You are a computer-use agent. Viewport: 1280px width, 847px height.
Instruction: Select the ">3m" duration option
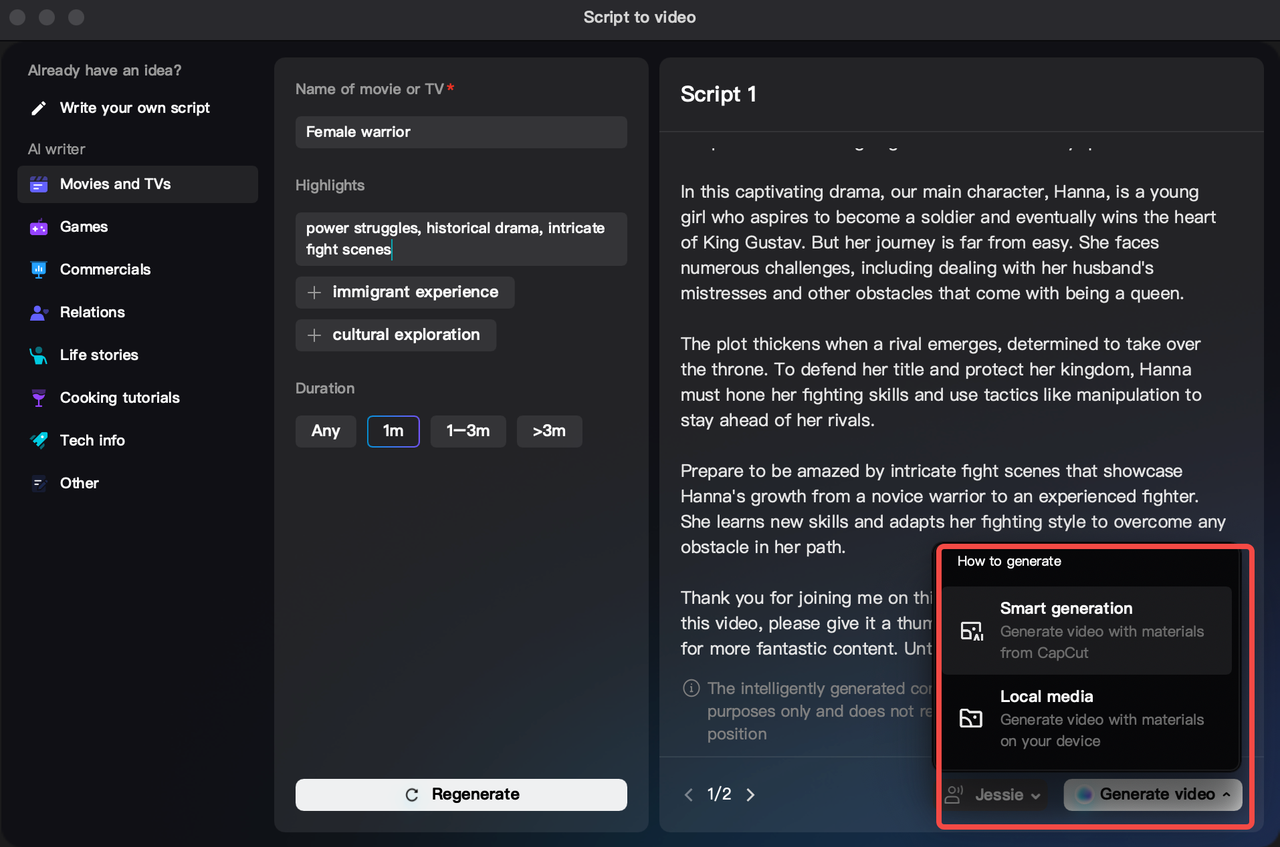549,431
